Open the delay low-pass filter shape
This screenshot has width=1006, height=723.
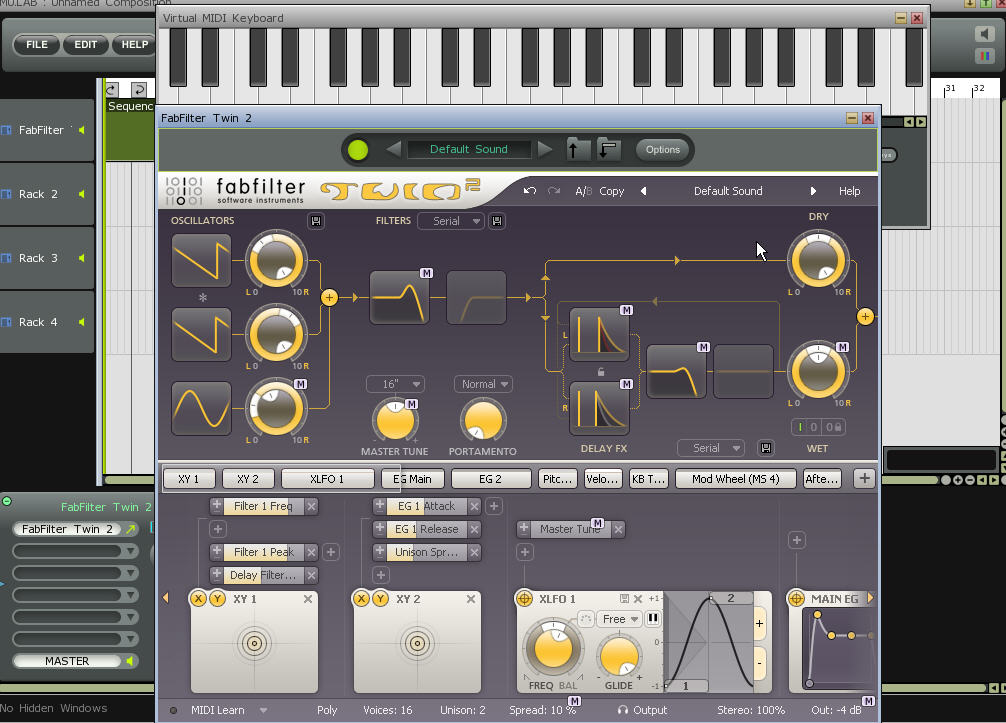click(676, 371)
